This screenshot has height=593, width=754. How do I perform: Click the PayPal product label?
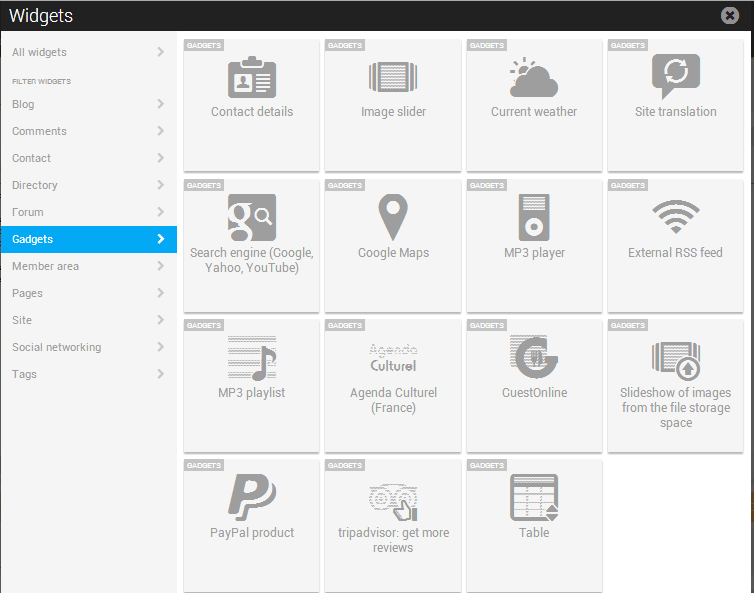pyautogui.click(x=252, y=533)
